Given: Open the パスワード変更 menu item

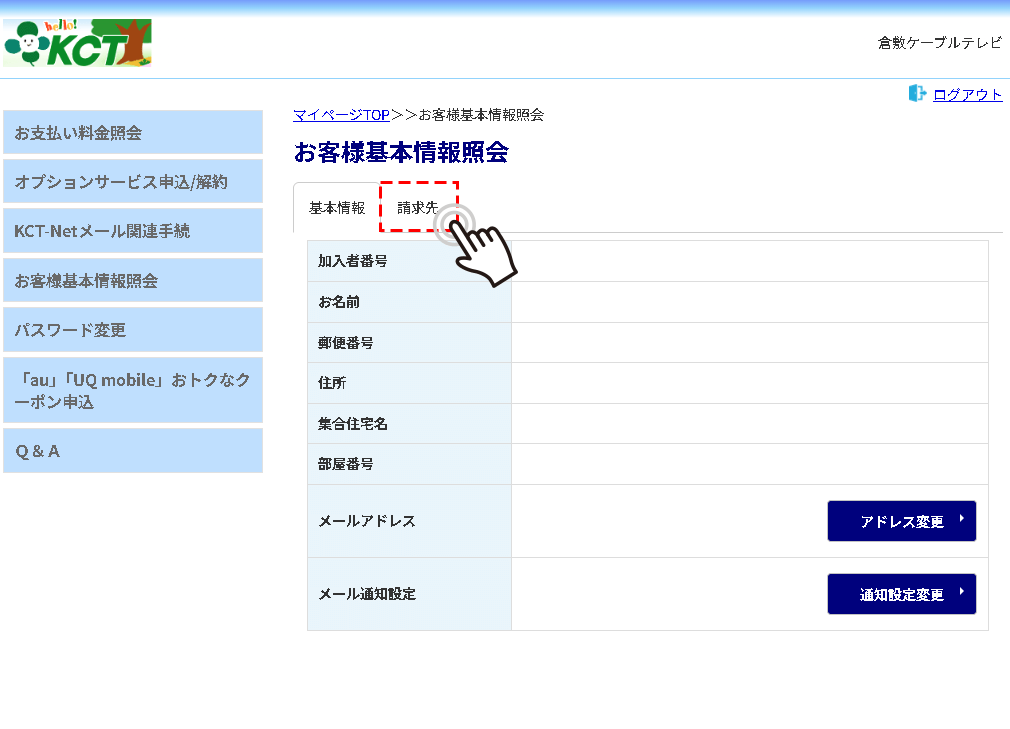Looking at the screenshot, I should (x=133, y=330).
